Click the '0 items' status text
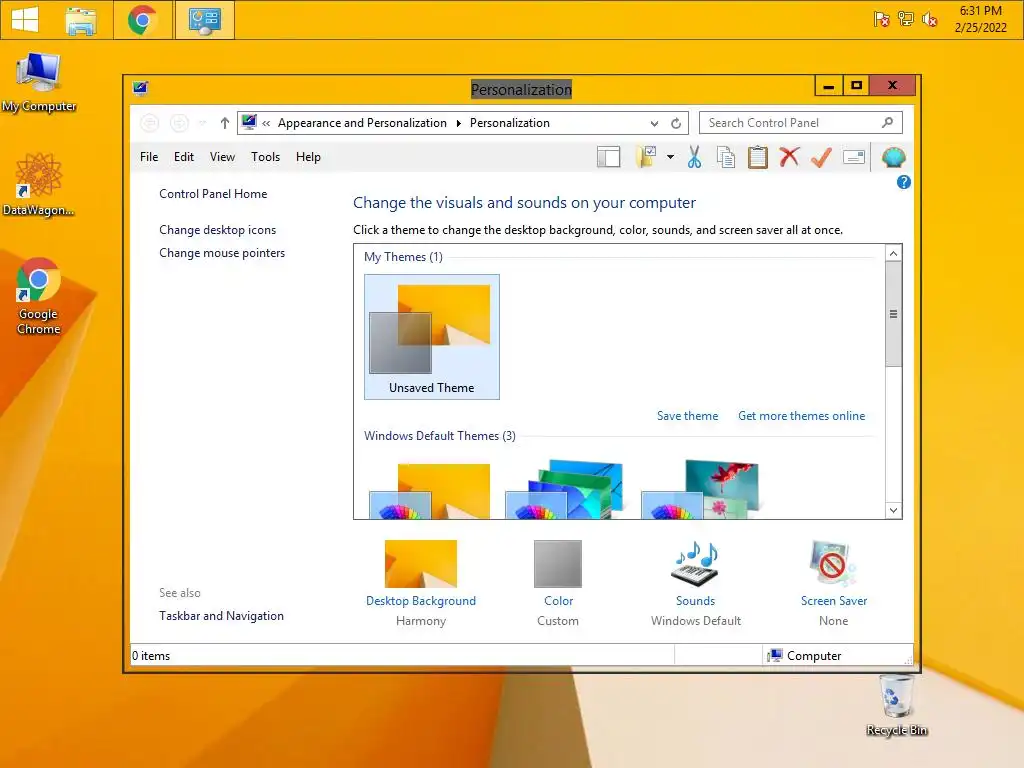The image size is (1024, 768). coord(151,656)
